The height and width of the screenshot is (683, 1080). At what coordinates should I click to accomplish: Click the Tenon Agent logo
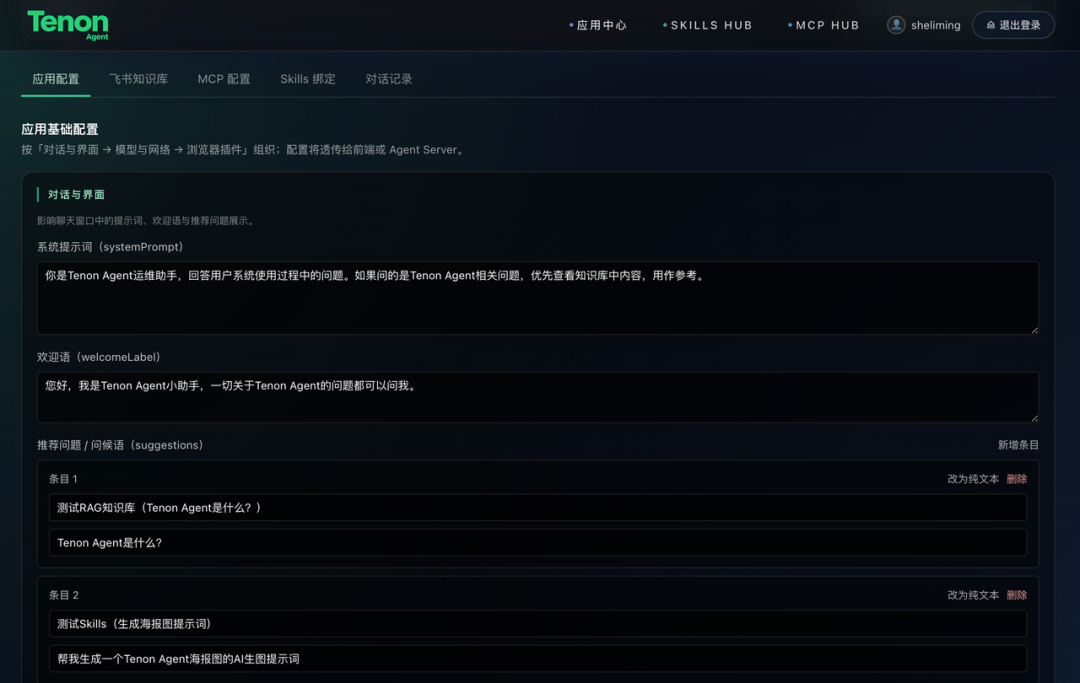pos(68,25)
